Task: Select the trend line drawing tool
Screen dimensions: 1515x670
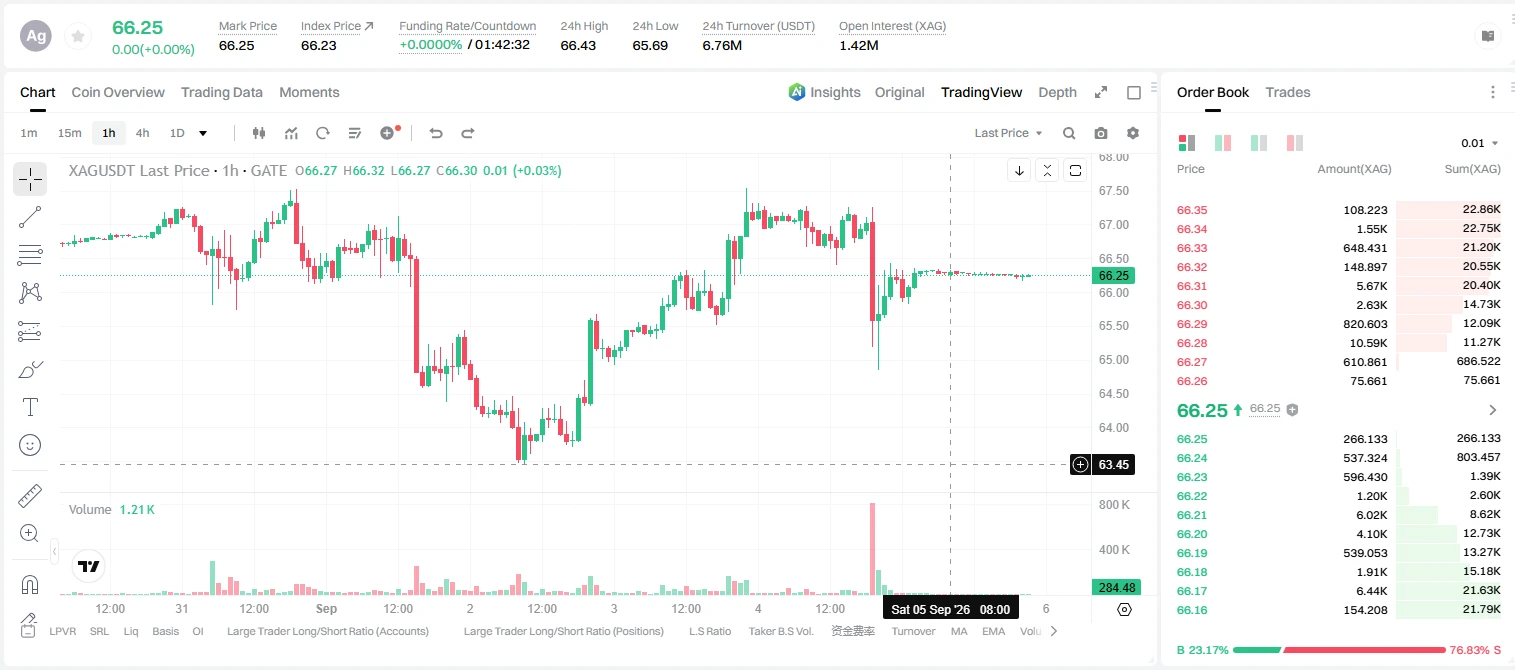Action: [30, 217]
